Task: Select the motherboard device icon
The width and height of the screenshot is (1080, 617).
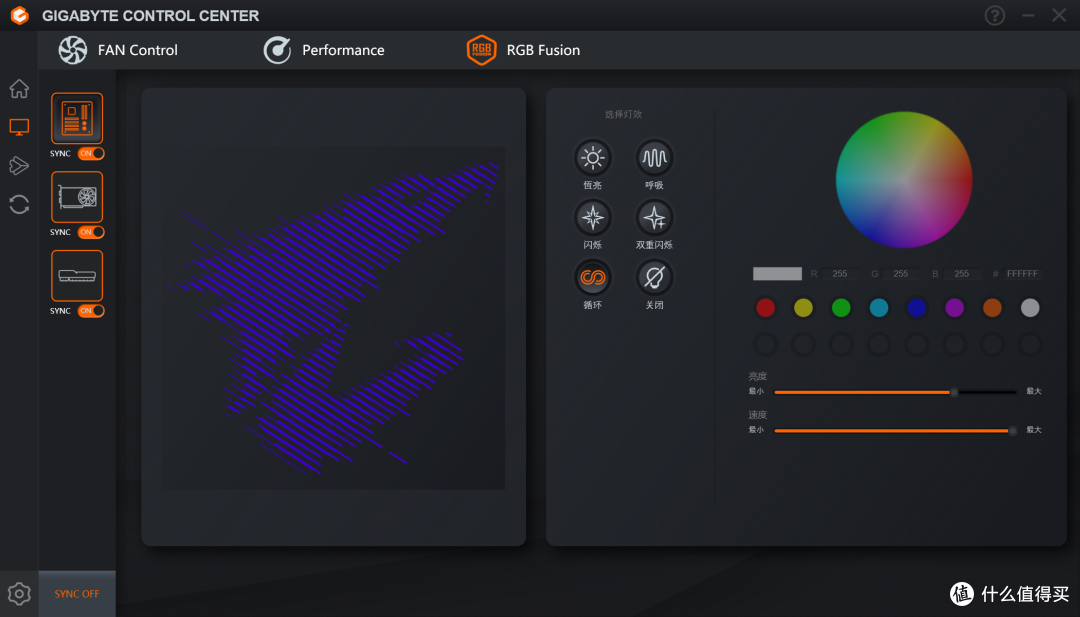Action: point(77,118)
